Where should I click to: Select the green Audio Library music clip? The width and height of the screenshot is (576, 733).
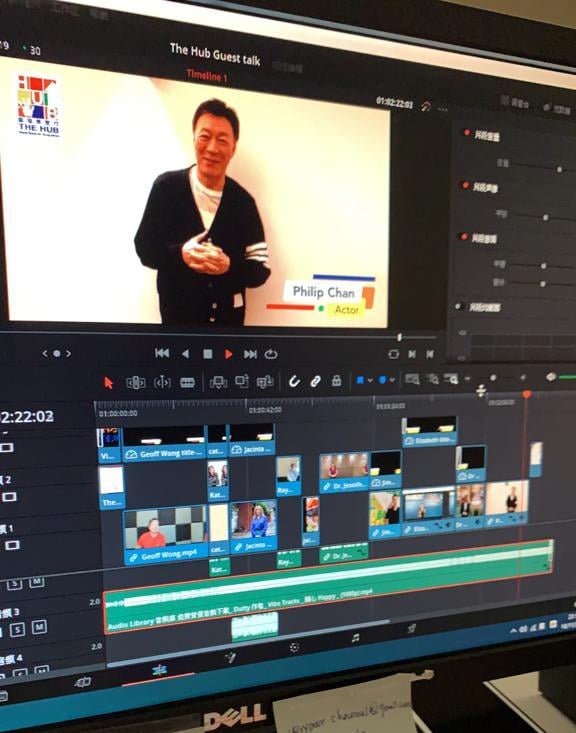(x=327, y=587)
